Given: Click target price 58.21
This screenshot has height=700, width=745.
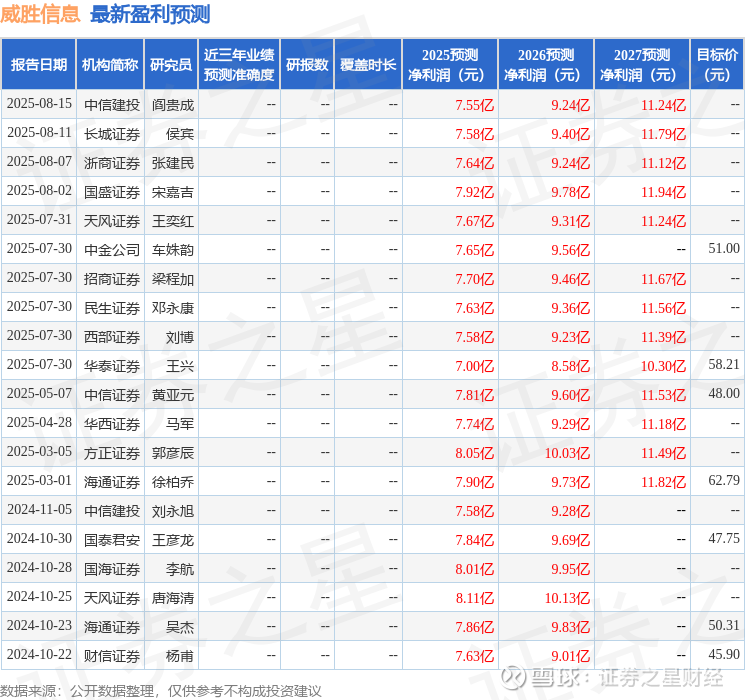Looking at the screenshot, I should click(724, 364).
